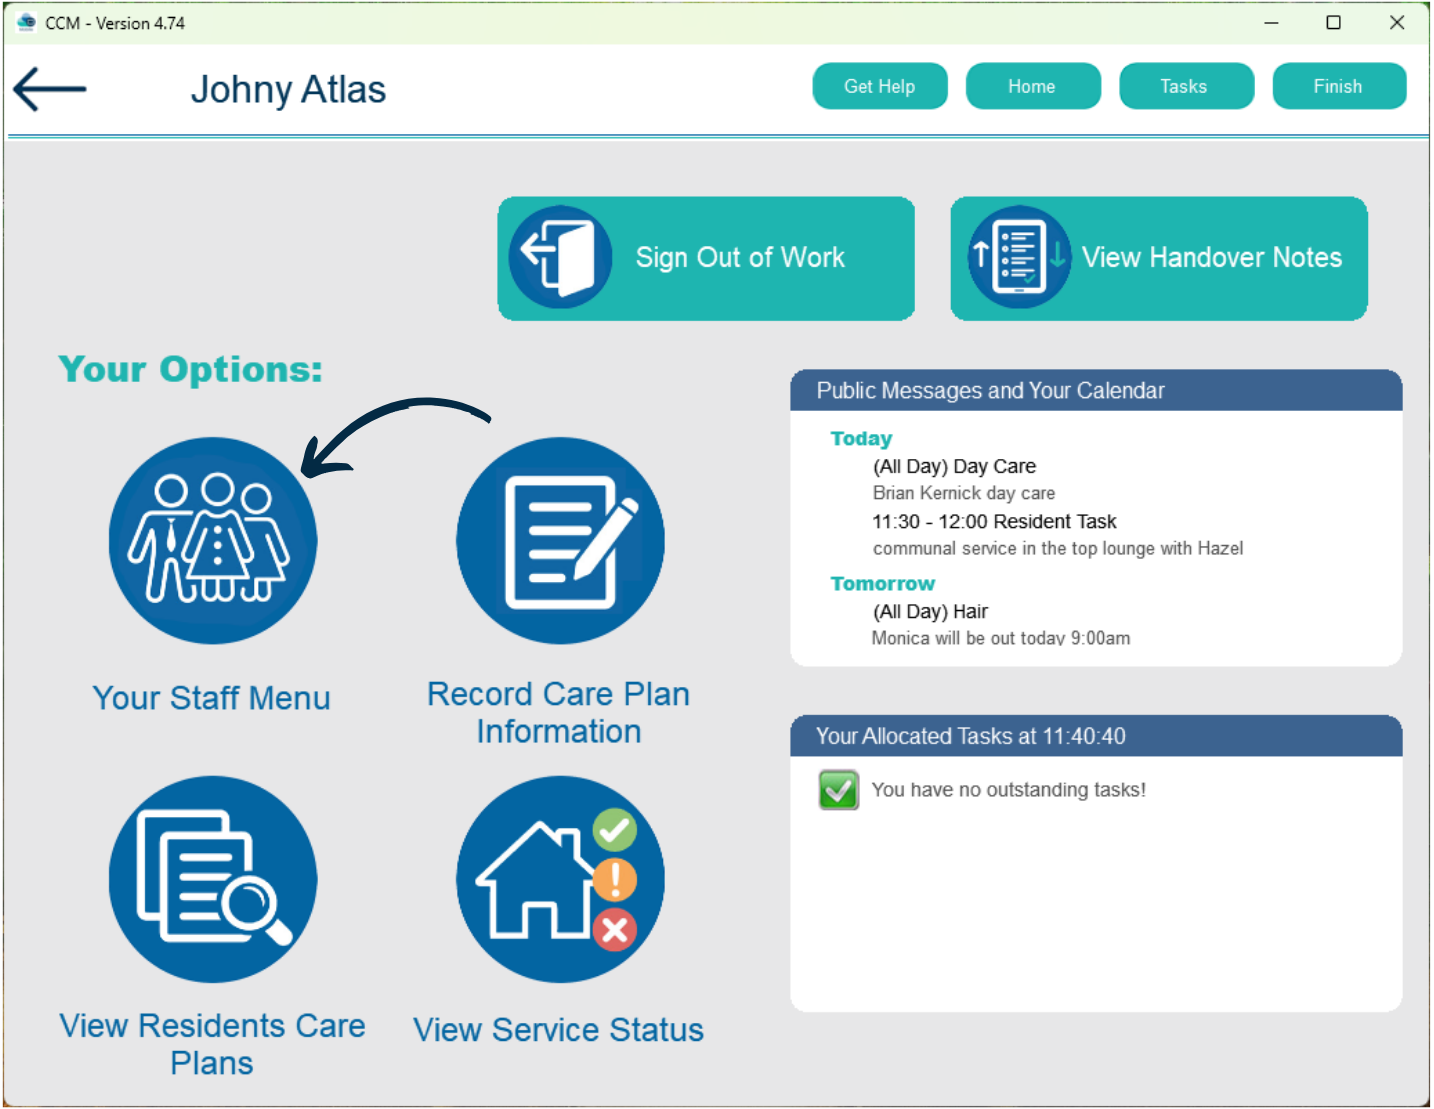Click View Service Status text
Screen dimensions: 1434x1109
pos(558,1030)
